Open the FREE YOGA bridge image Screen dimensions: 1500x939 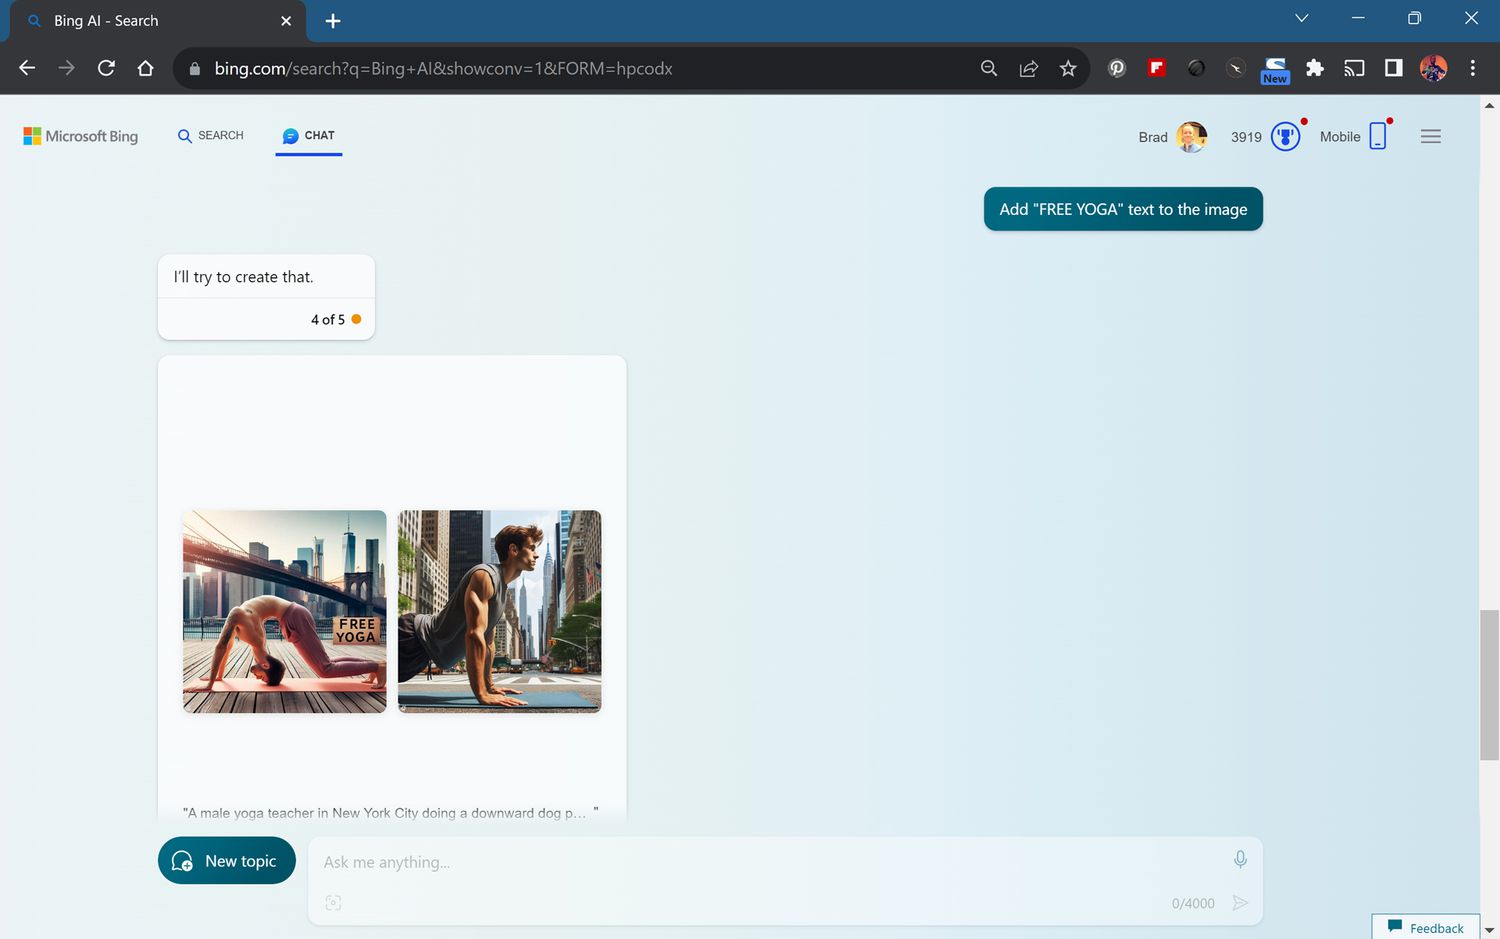click(x=284, y=611)
